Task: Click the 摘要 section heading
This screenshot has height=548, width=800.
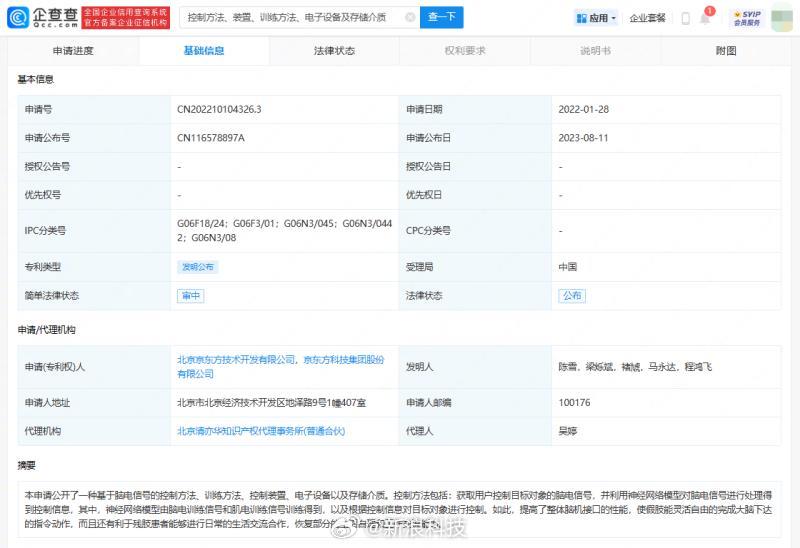Action: (x=27, y=465)
